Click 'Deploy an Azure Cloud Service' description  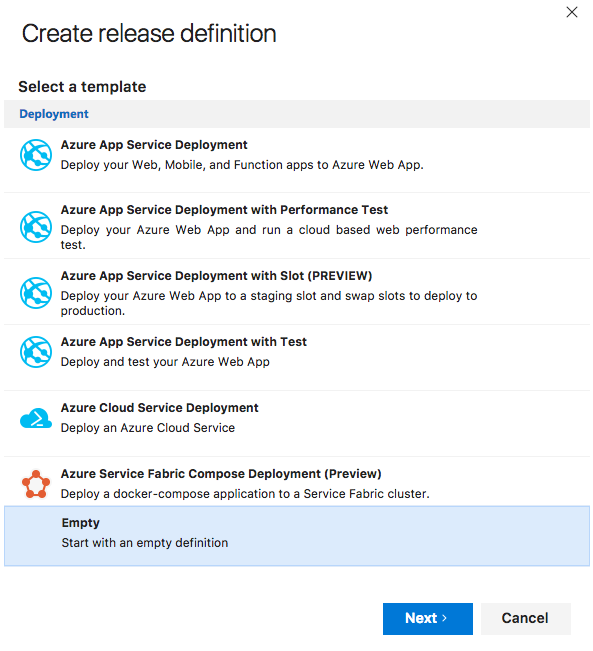pos(148,428)
